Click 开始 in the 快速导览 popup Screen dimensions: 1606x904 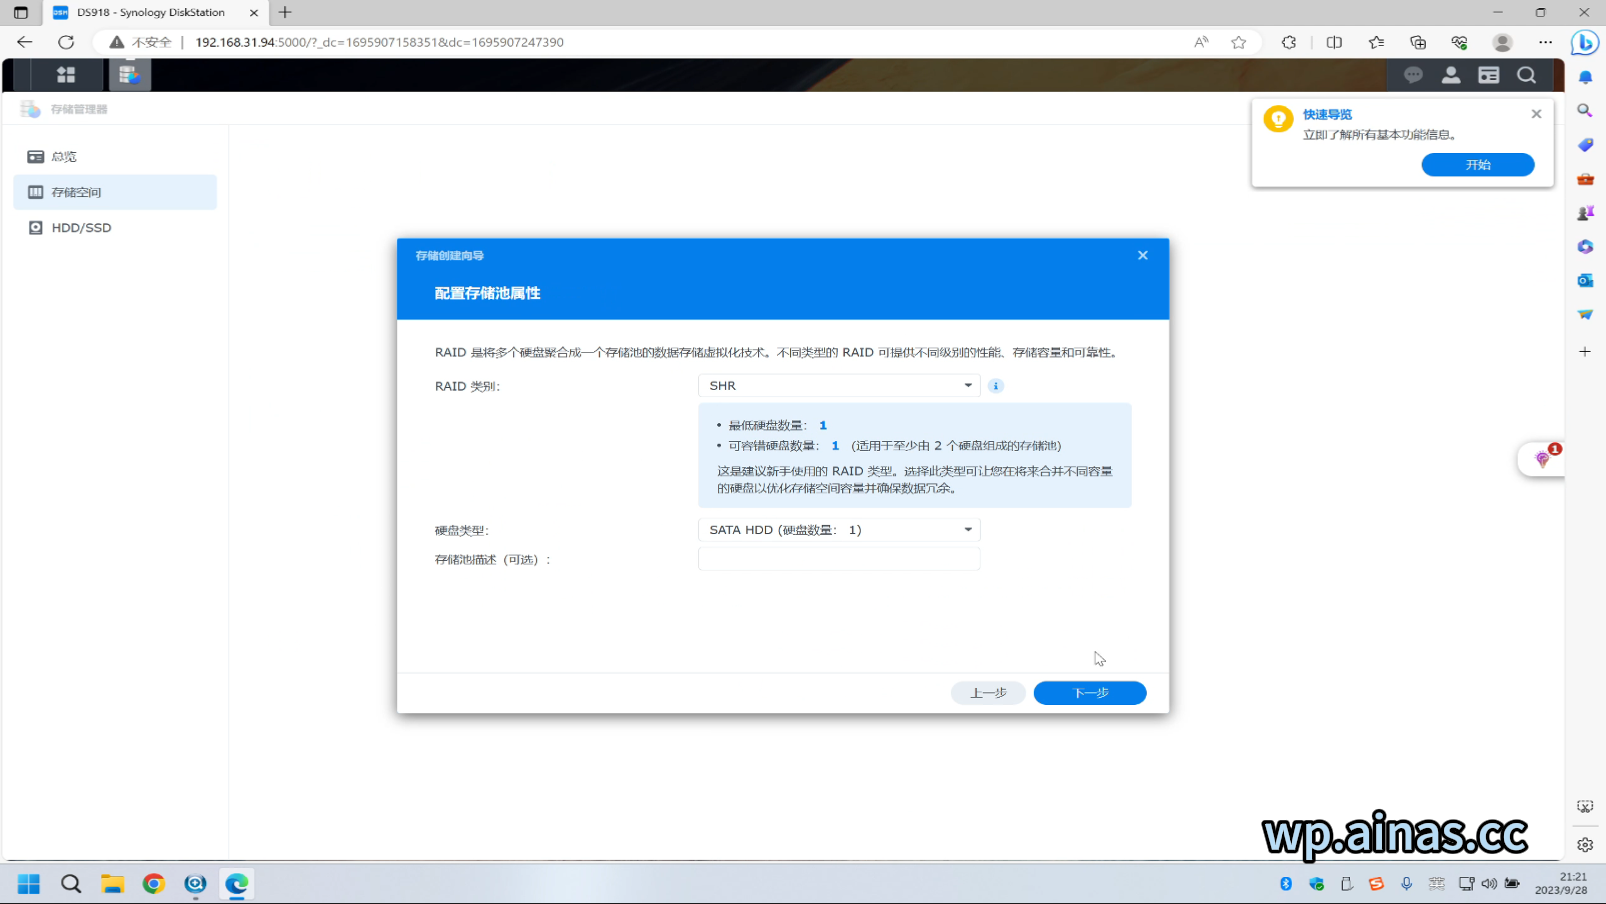[1477, 164]
